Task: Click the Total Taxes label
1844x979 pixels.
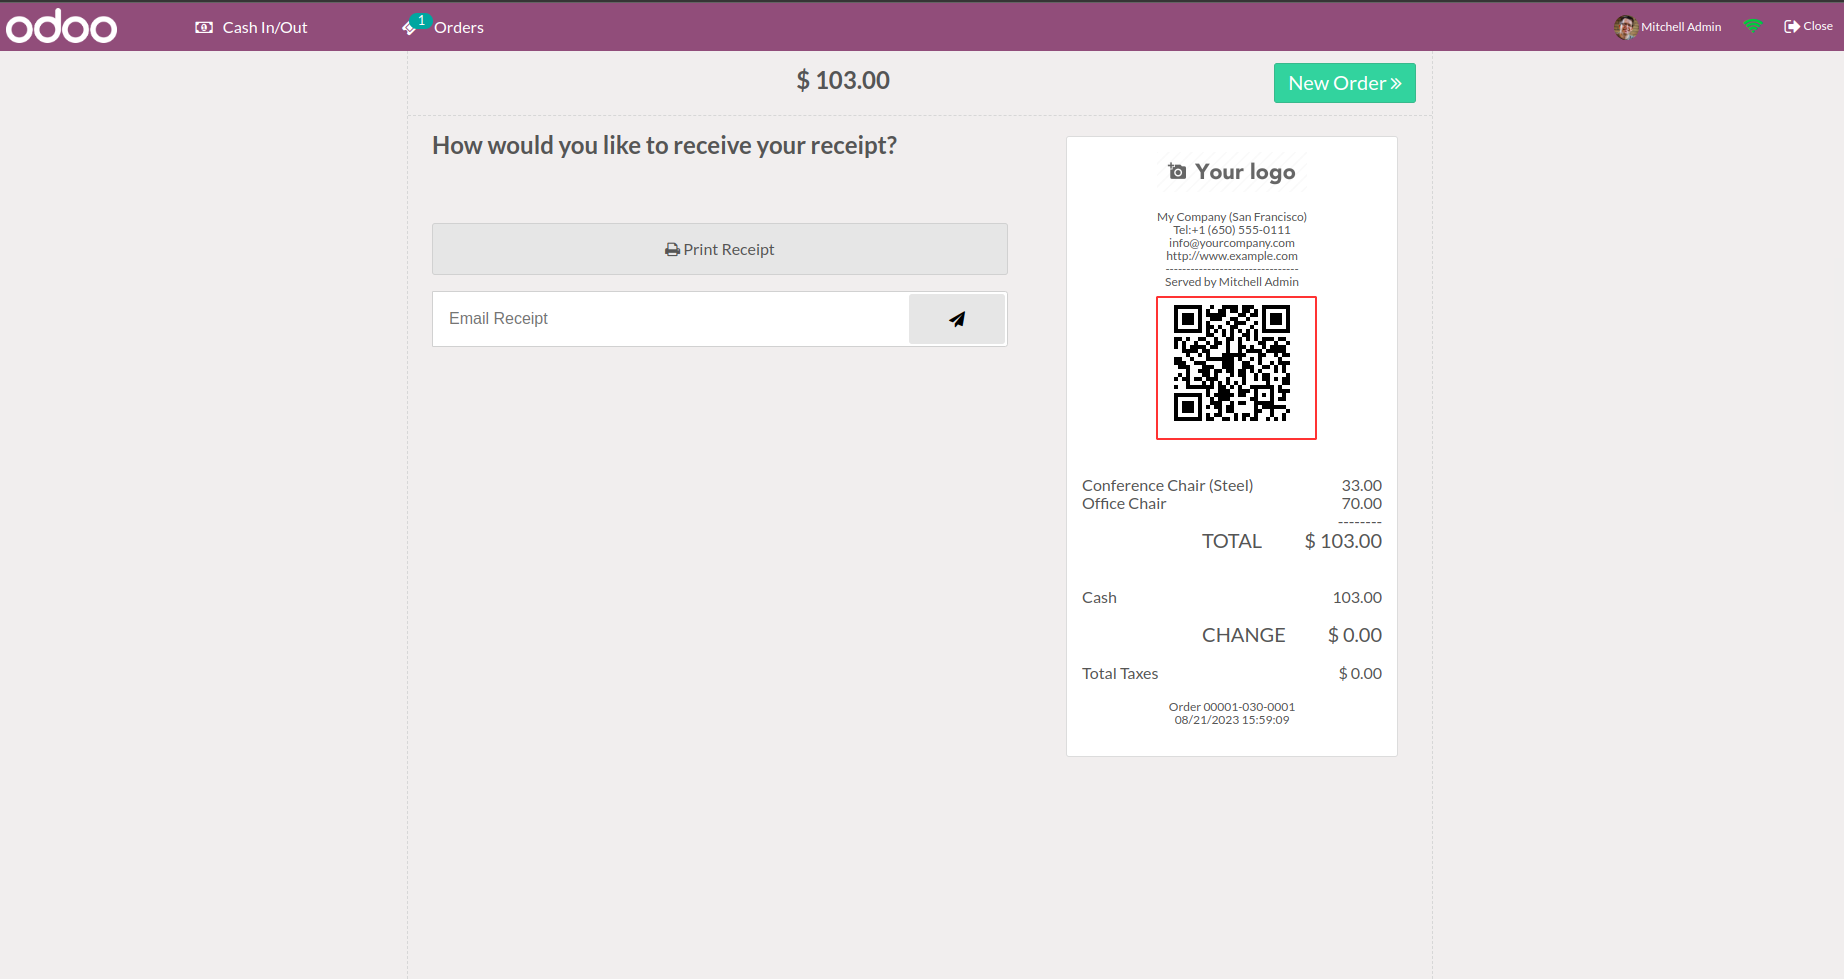Action: pos(1120,674)
